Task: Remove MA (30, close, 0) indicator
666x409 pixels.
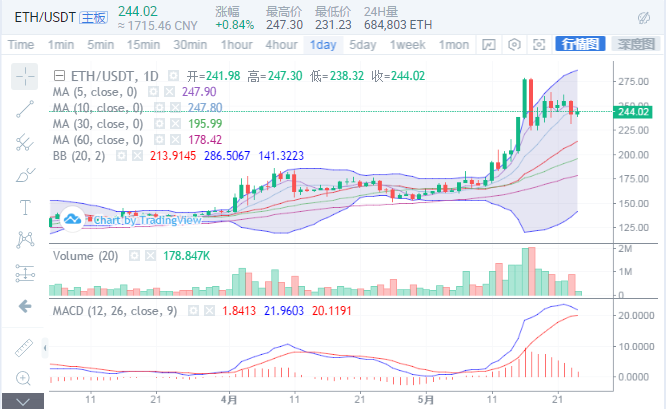Action: pos(175,124)
